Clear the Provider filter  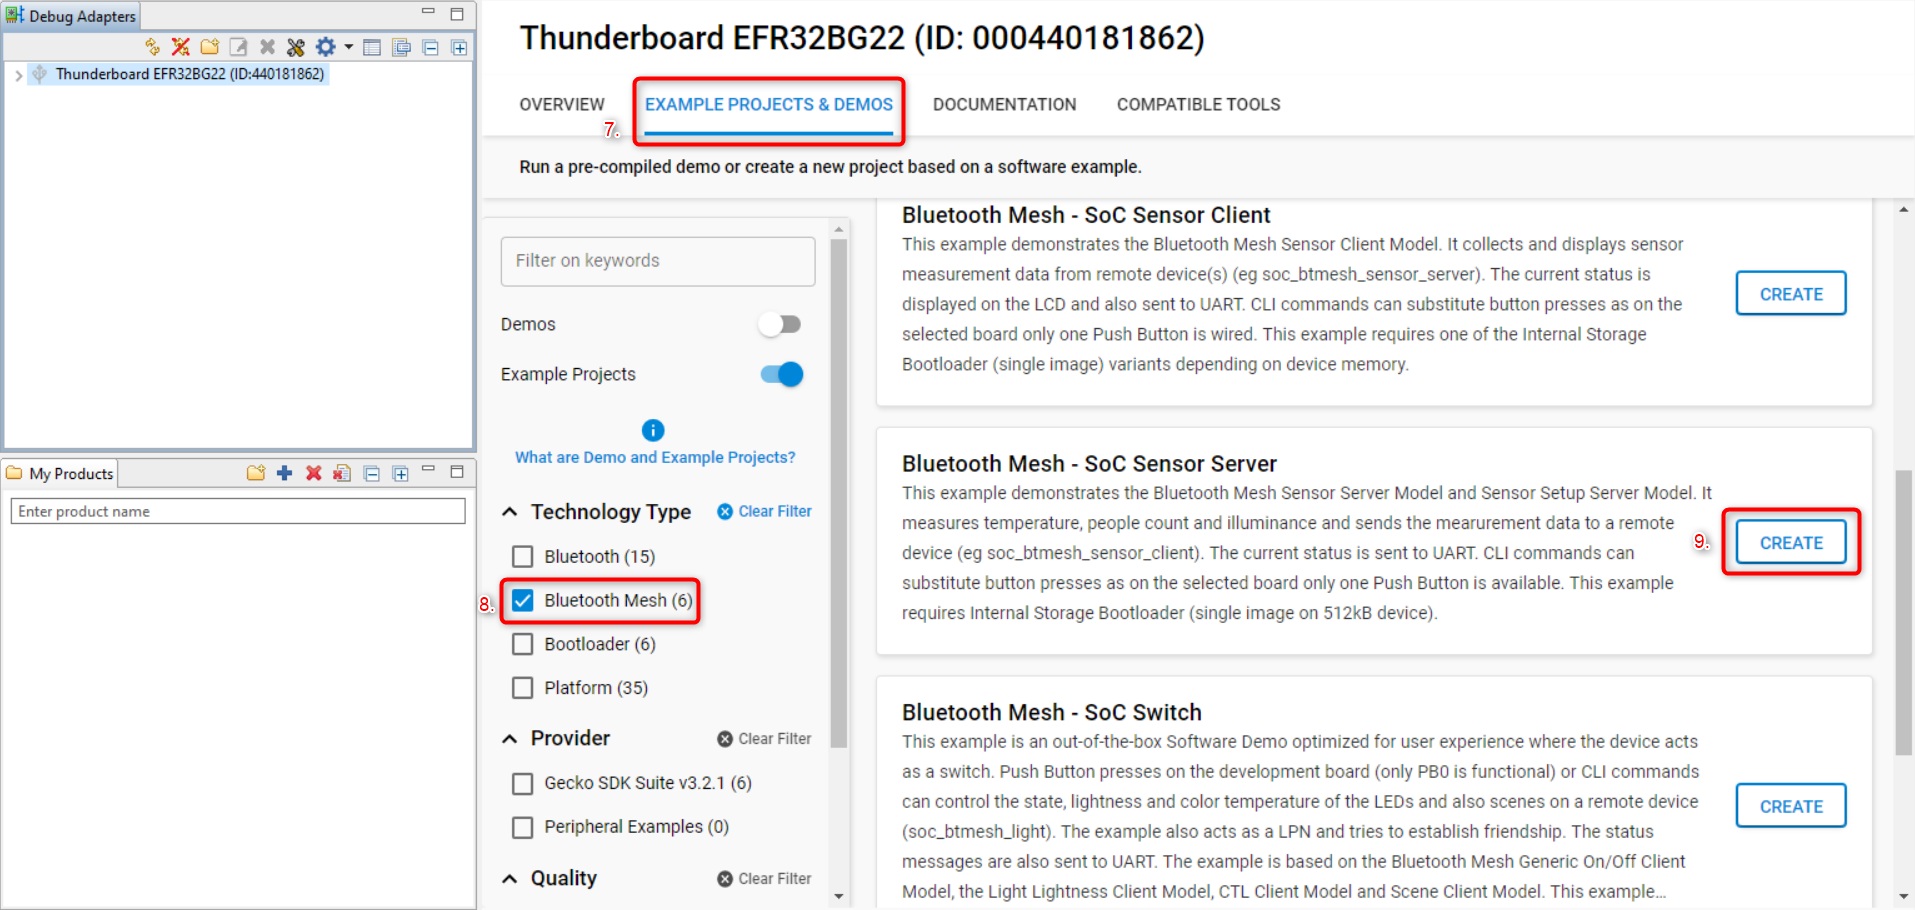pos(765,739)
